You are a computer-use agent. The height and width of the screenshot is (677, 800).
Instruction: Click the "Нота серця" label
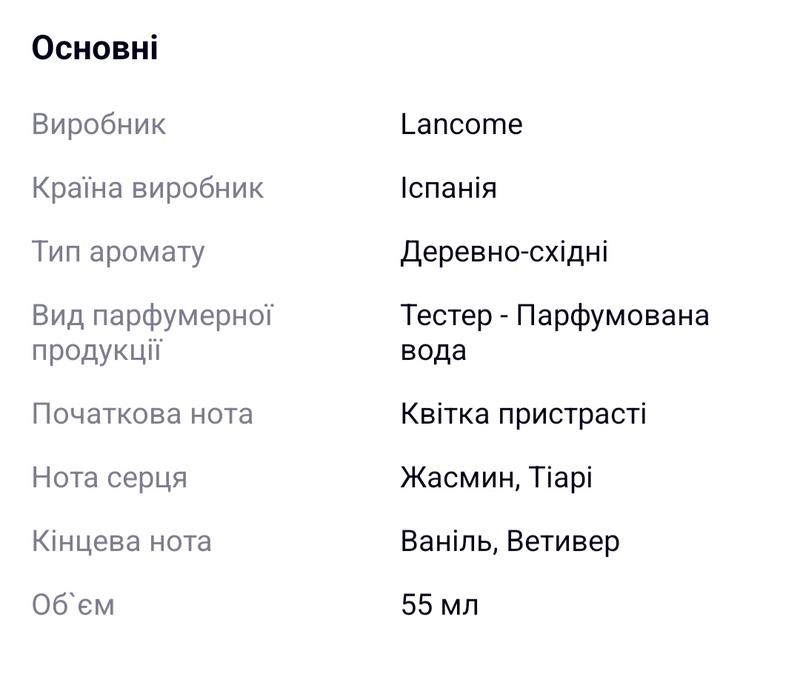pos(109,478)
